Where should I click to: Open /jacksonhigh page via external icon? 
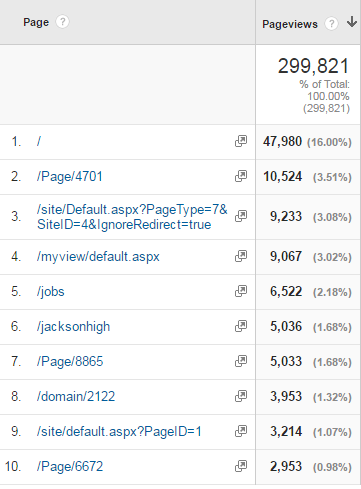pos(241,326)
